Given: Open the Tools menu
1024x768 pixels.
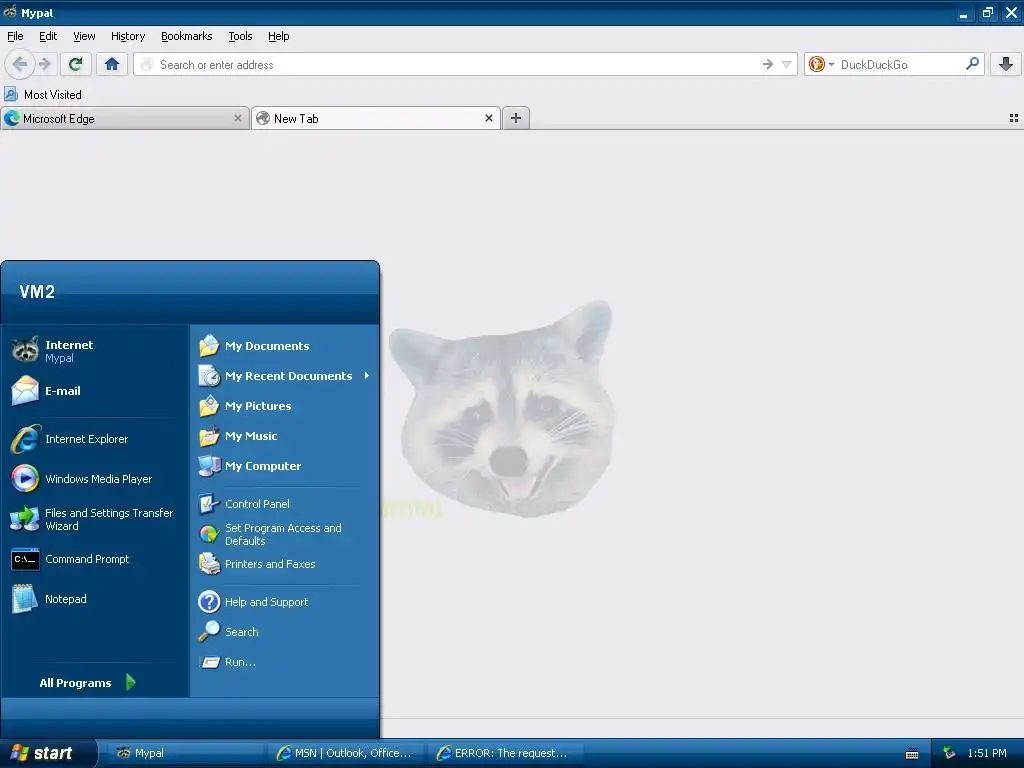Looking at the screenshot, I should pos(240,36).
